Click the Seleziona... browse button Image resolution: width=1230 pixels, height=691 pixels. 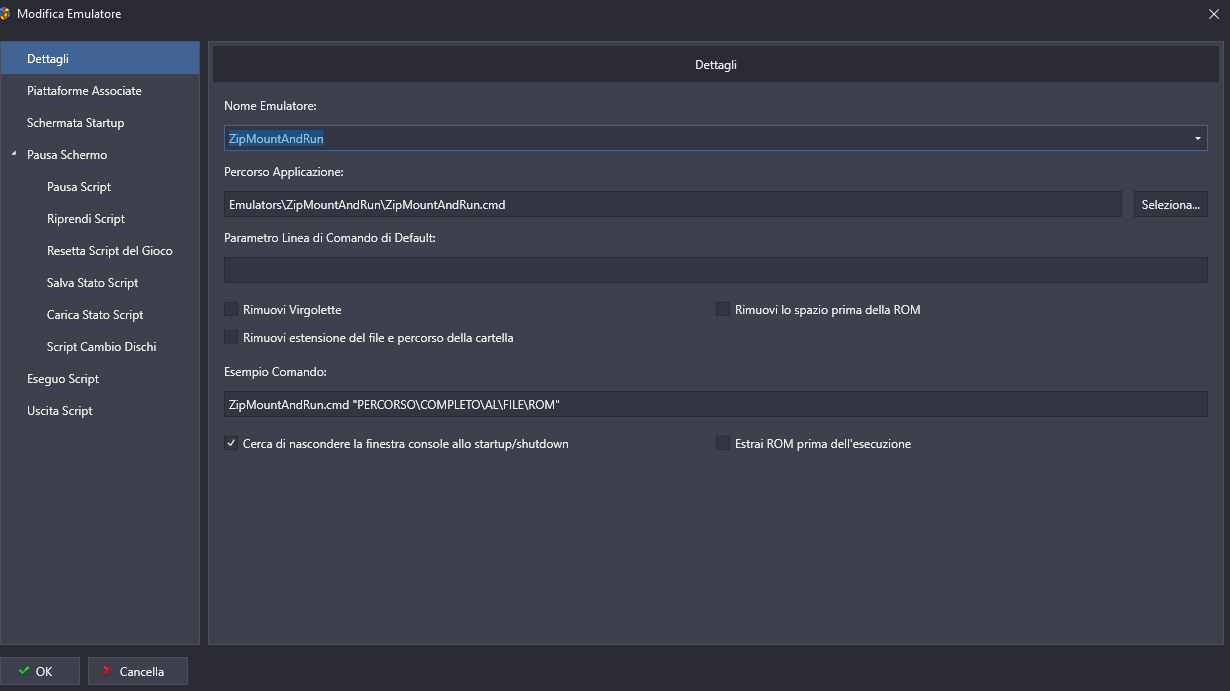tap(1170, 204)
